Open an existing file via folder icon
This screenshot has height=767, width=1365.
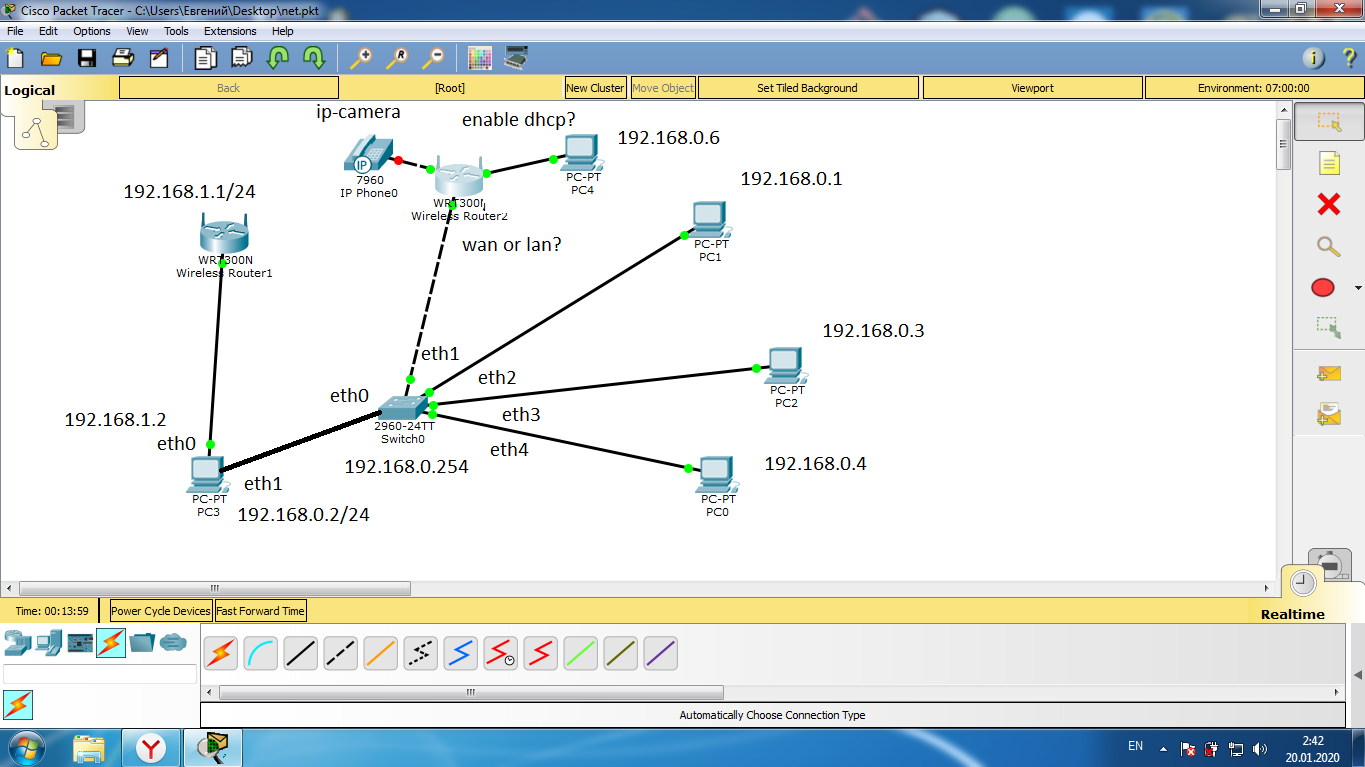tap(50, 58)
